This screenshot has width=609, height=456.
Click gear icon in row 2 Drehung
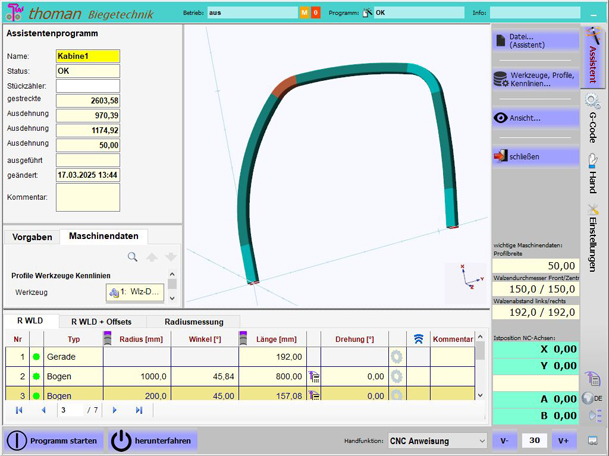(x=397, y=377)
